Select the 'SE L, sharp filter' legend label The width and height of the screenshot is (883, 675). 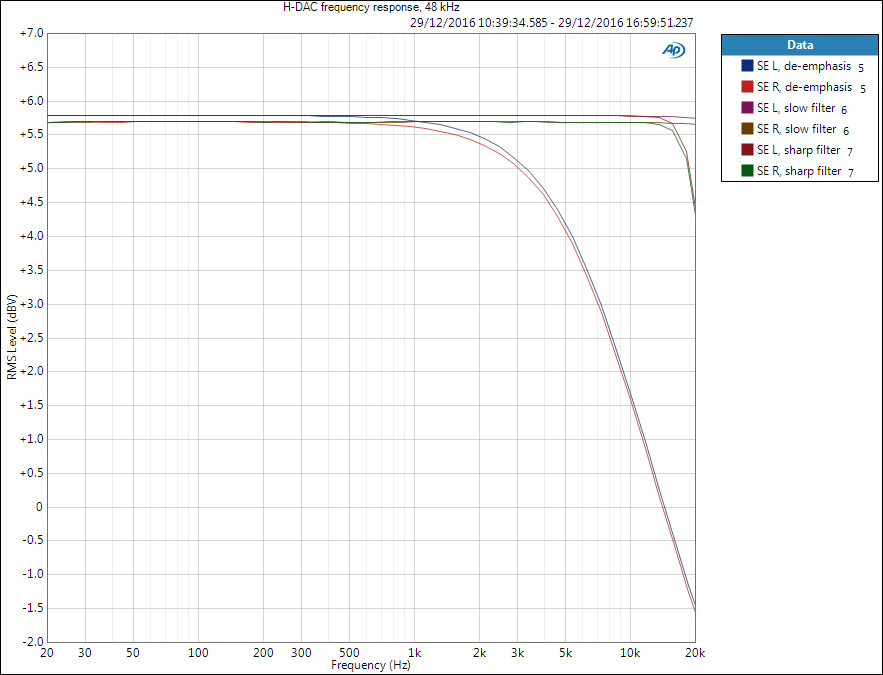(x=799, y=150)
